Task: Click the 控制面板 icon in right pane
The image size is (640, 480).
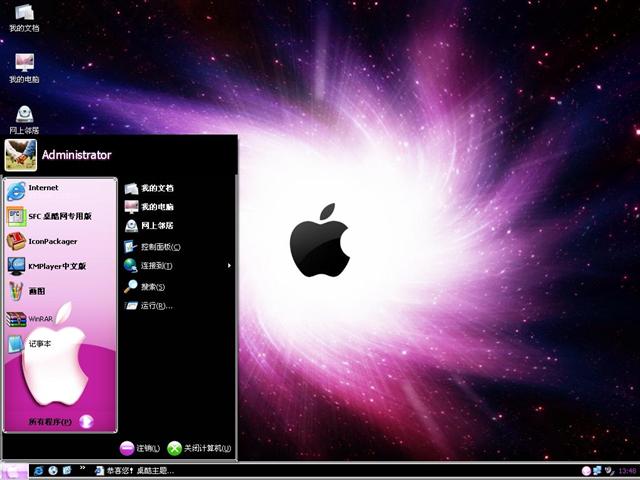Action: [131, 247]
